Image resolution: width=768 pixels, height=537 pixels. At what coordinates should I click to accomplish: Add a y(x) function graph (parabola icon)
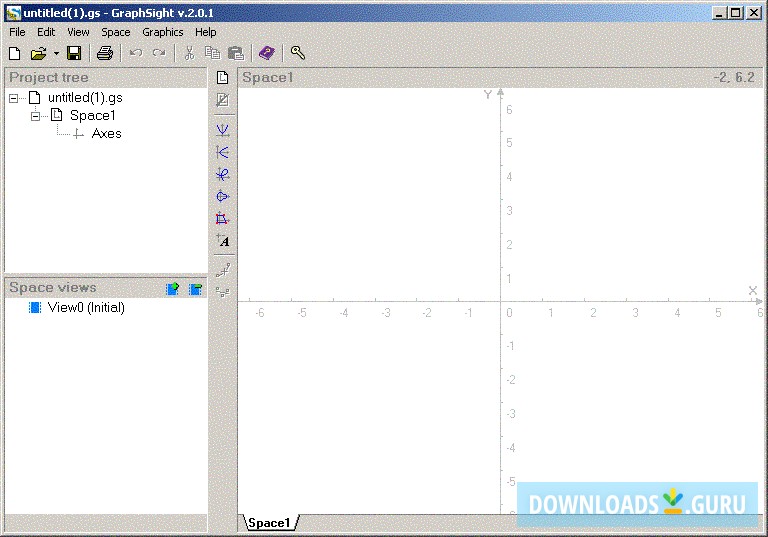[222, 130]
